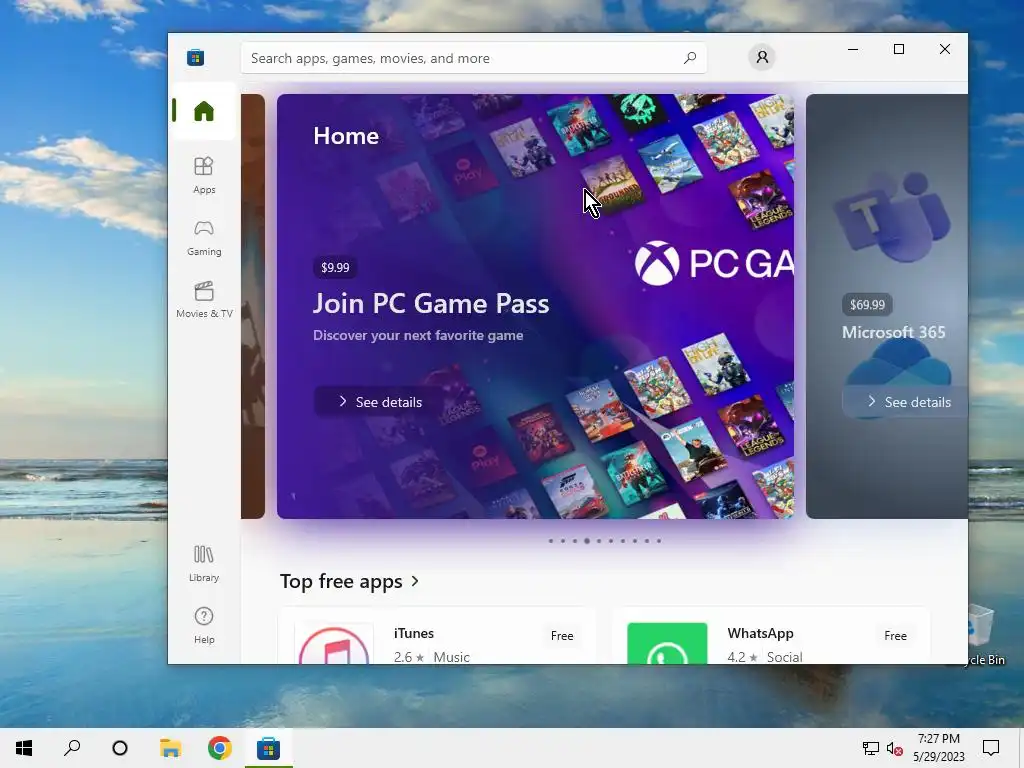Expand the Top free apps list
This screenshot has width=1024, height=768.
(x=349, y=581)
